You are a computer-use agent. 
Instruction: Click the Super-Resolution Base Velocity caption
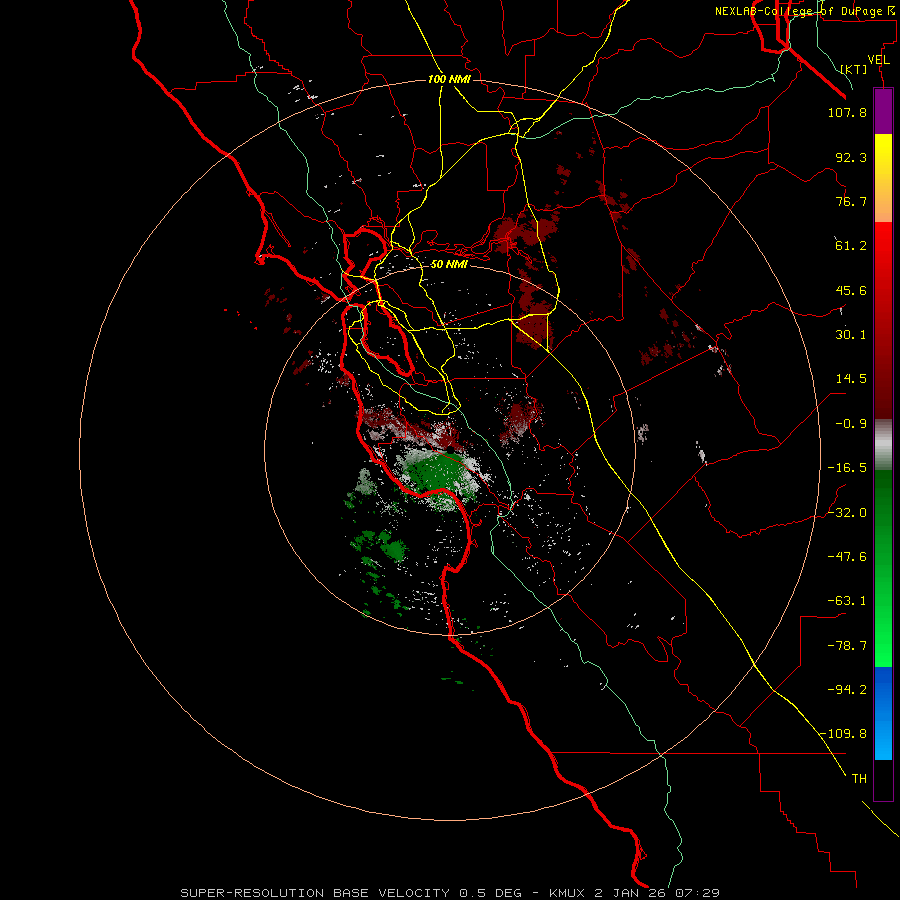(449, 893)
